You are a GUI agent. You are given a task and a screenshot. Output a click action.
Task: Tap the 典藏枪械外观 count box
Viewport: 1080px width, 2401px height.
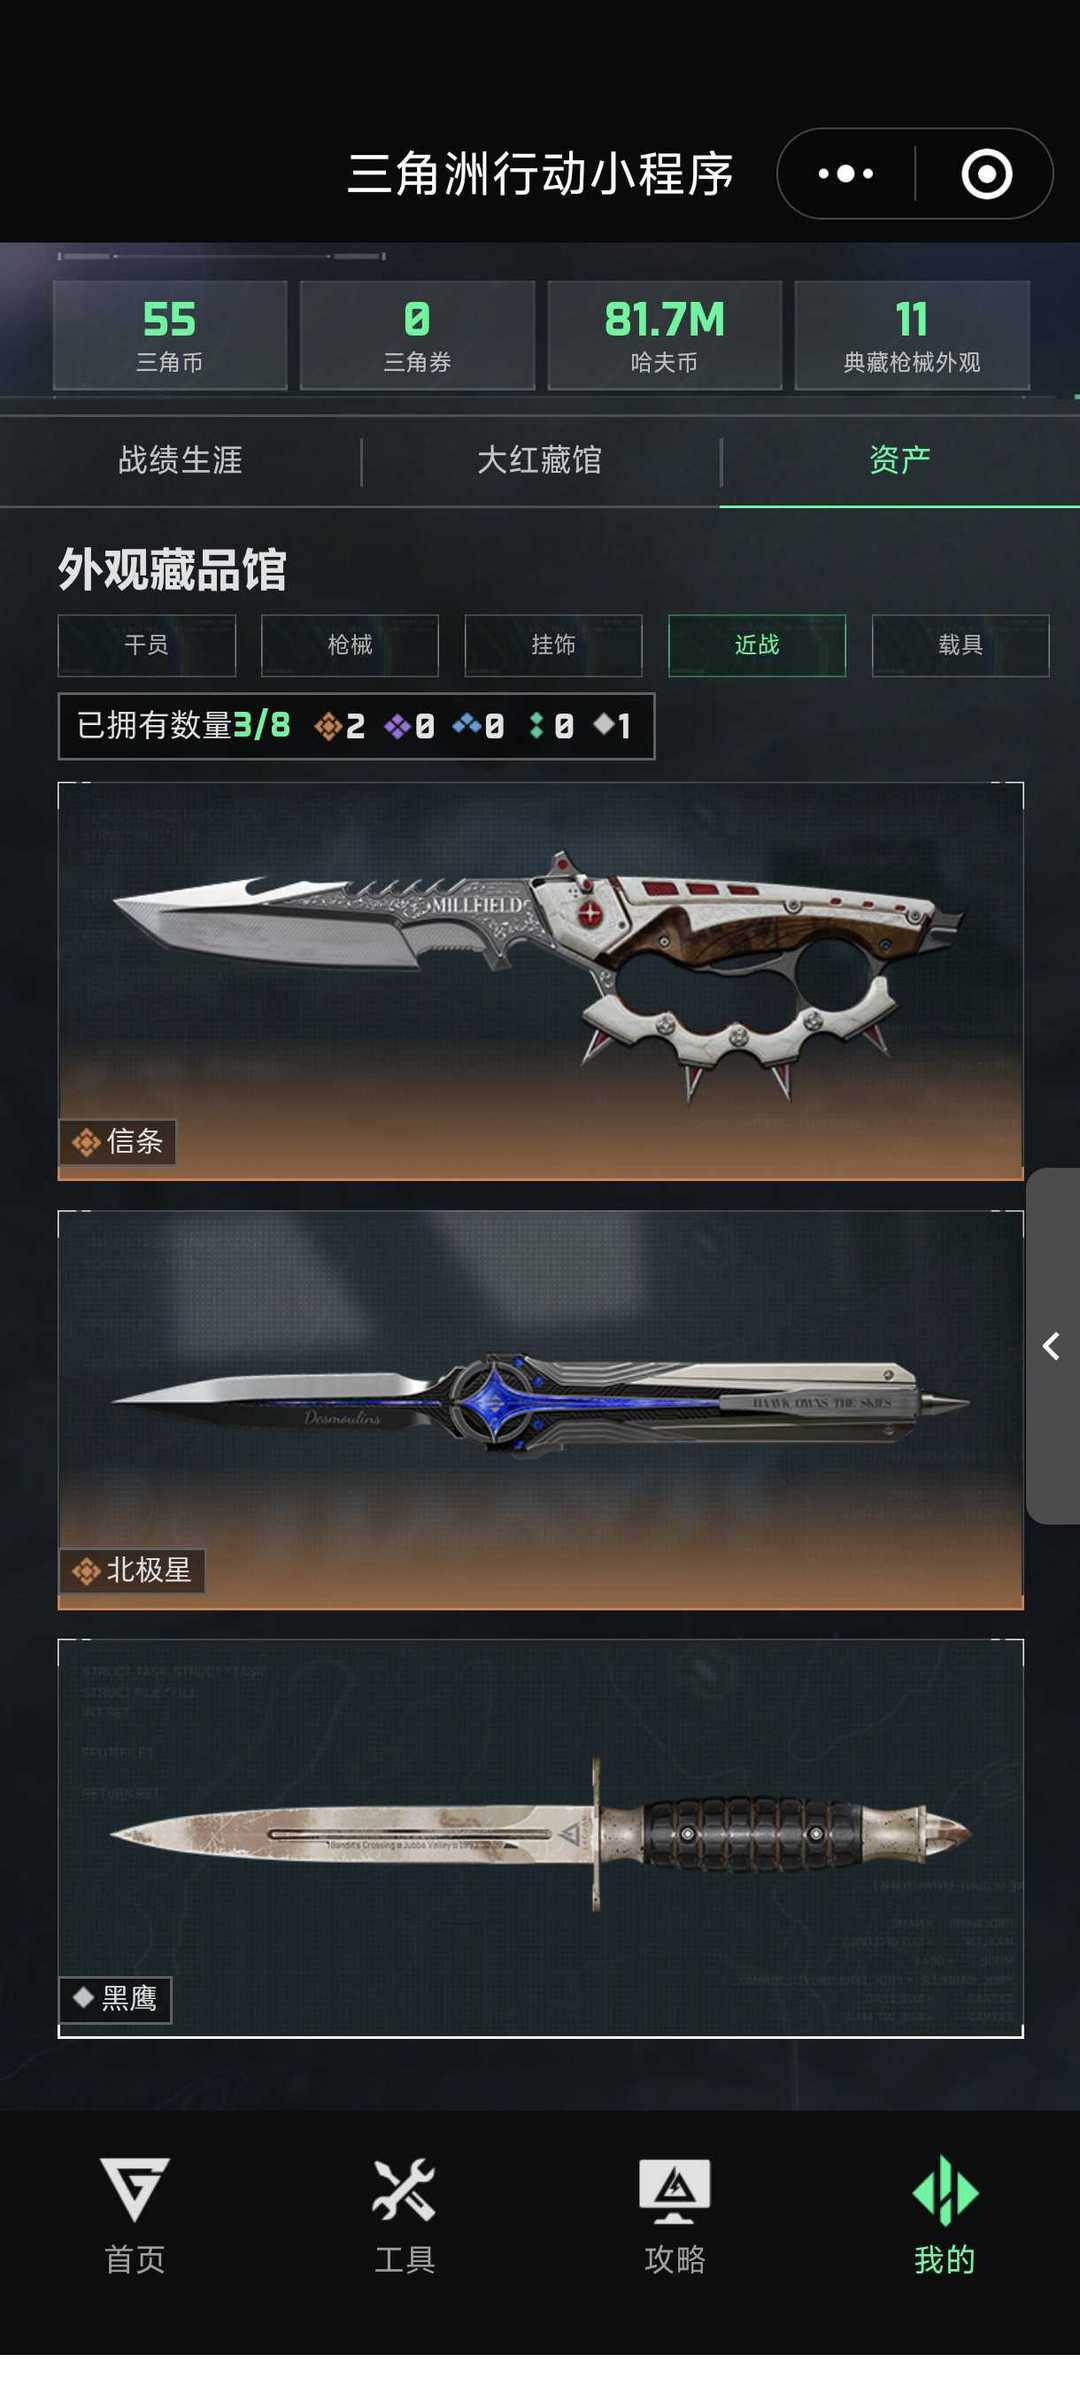point(912,335)
